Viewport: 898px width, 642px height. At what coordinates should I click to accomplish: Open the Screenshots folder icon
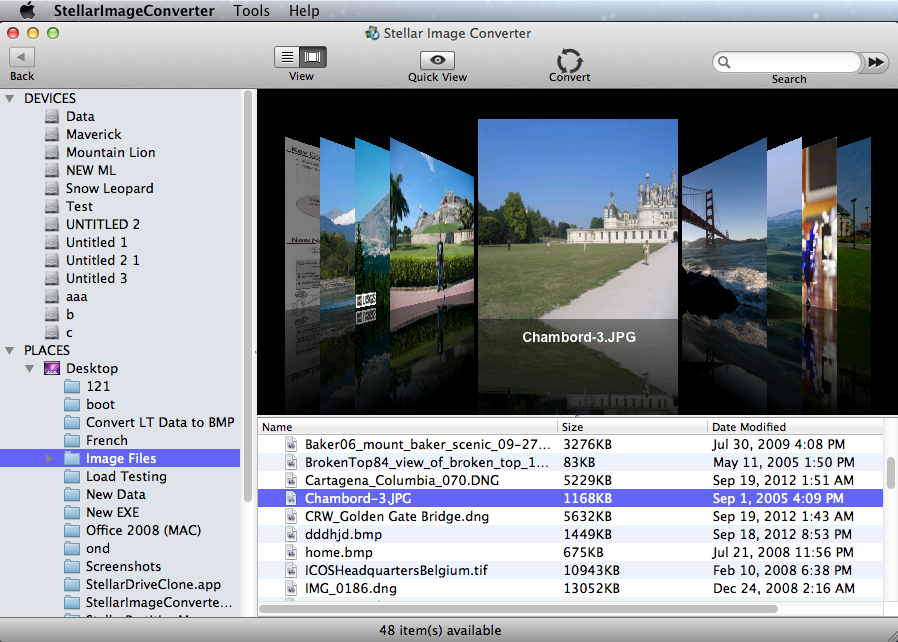coord(72,567)
